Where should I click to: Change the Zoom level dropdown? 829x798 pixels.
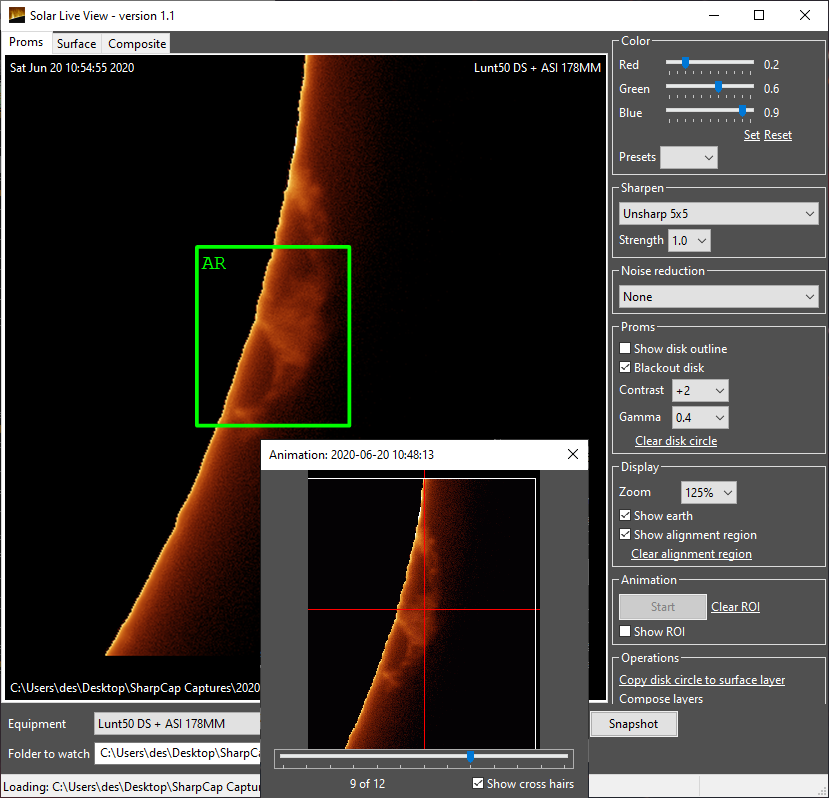[708, 492]
